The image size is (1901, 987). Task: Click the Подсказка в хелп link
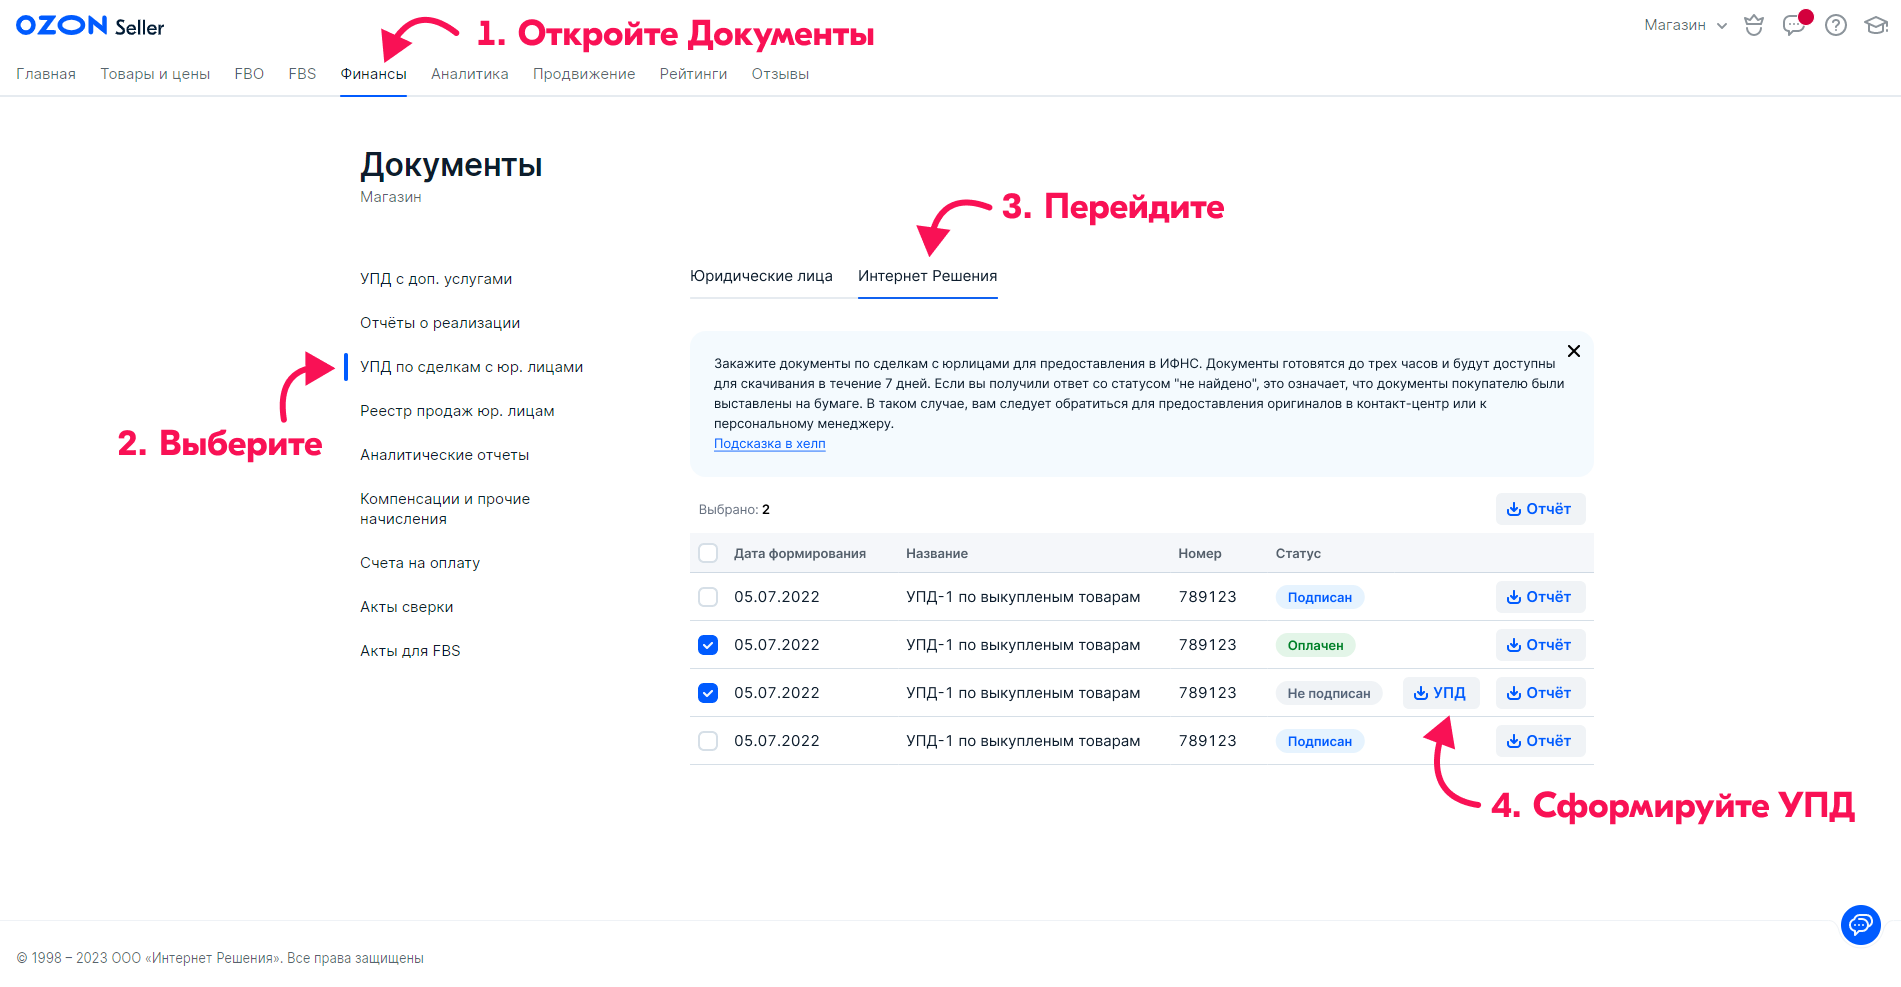click(769, 444)
